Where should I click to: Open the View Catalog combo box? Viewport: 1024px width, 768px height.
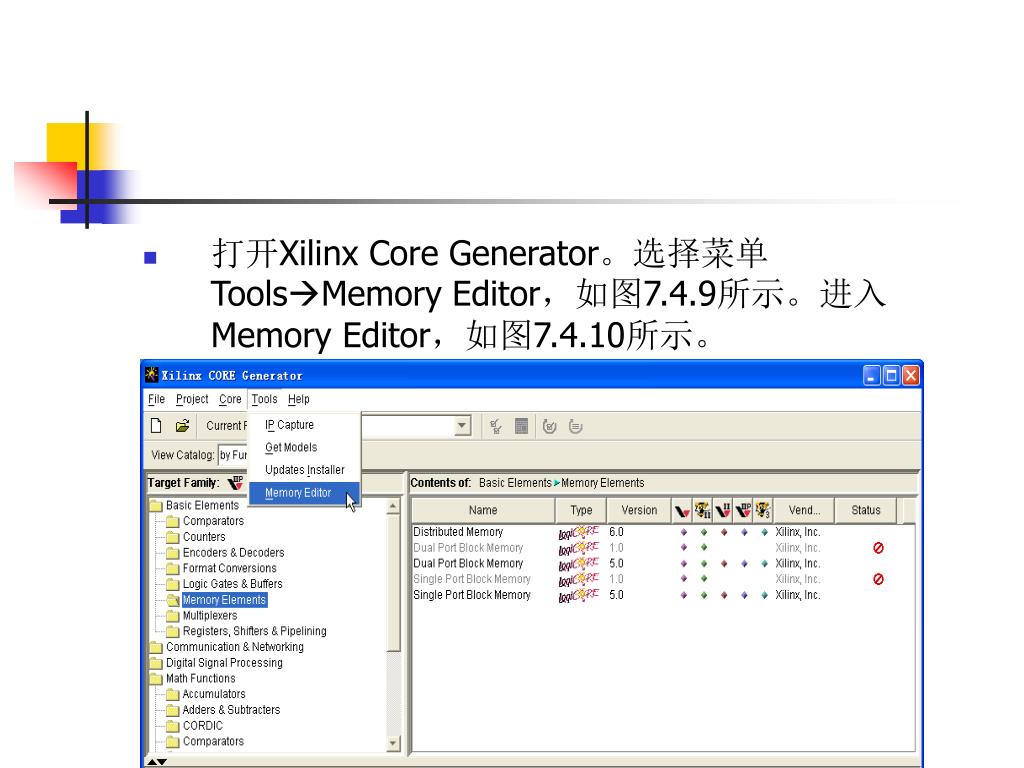[x=232, y=455]
